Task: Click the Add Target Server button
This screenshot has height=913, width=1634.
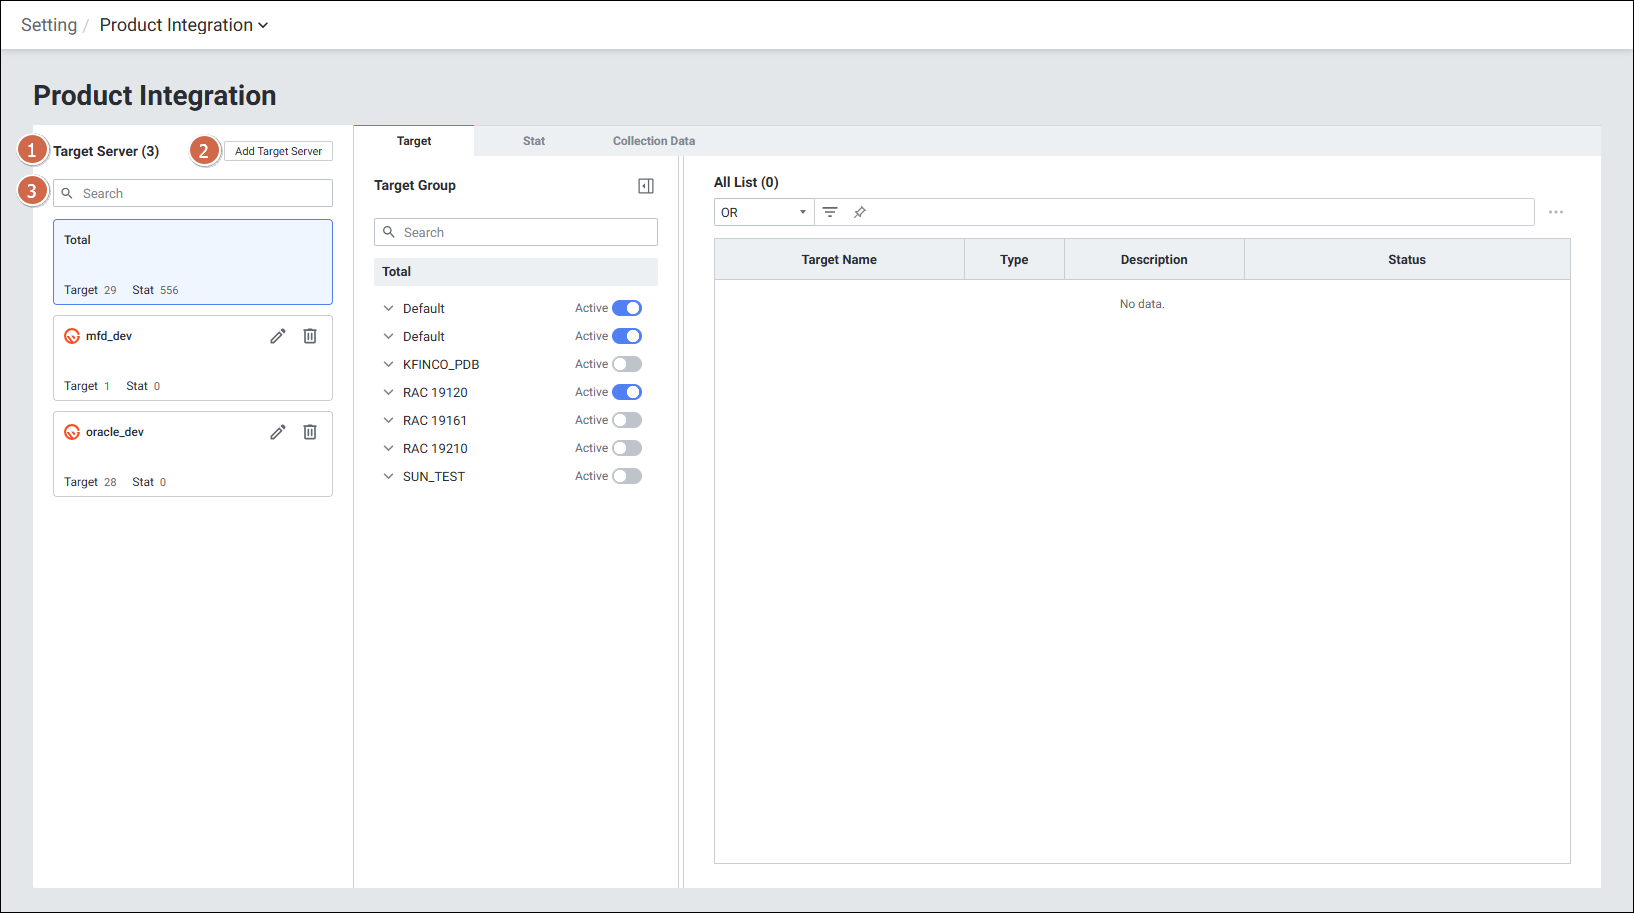Action: (278, 151)
